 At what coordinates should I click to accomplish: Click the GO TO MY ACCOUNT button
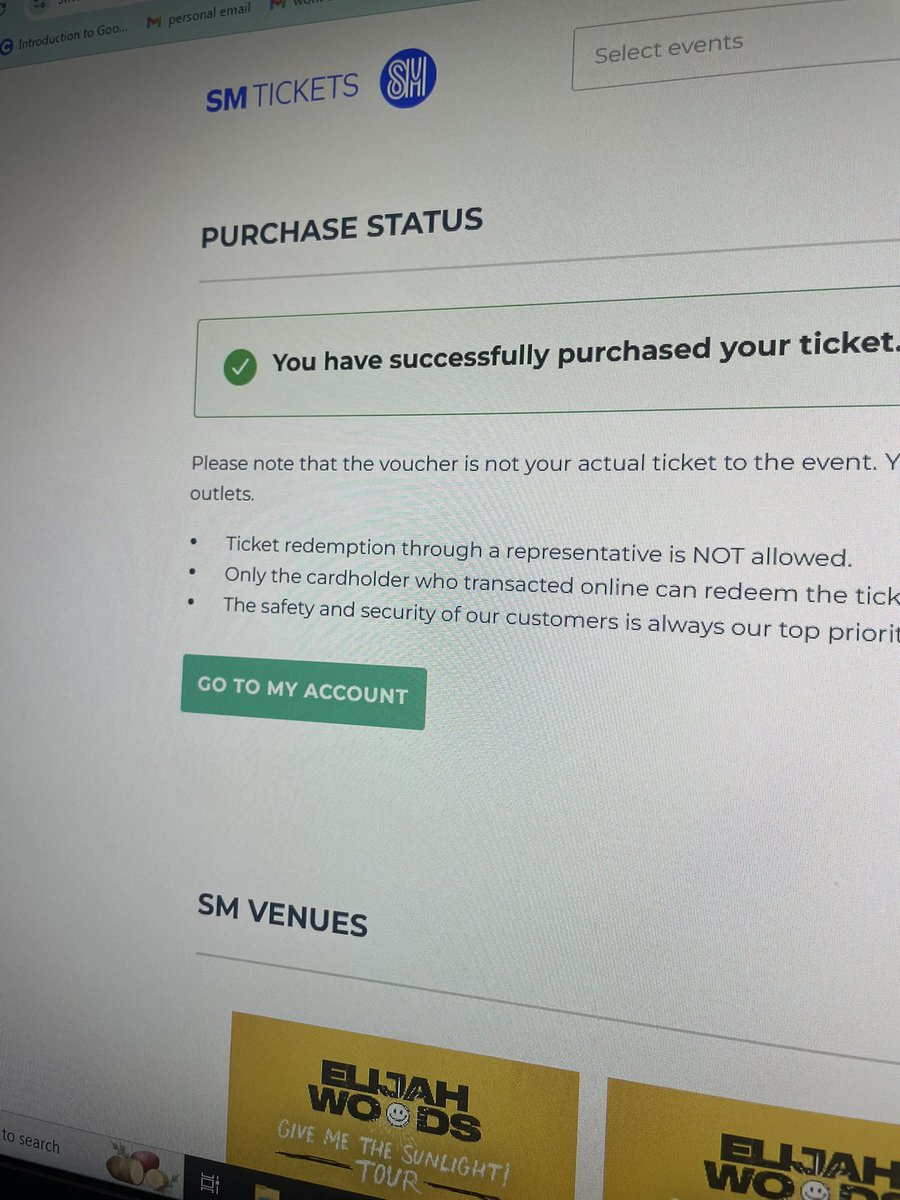(303, 692)
